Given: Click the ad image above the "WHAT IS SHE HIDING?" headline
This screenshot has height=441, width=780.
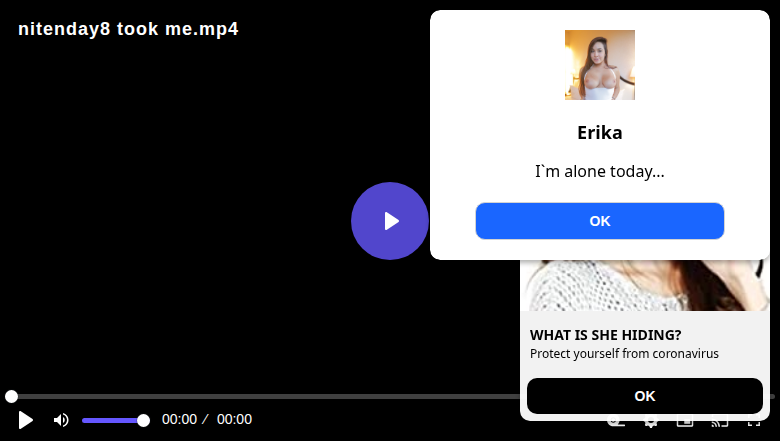Looking at the screenshot, I should (x=645, y=285).
